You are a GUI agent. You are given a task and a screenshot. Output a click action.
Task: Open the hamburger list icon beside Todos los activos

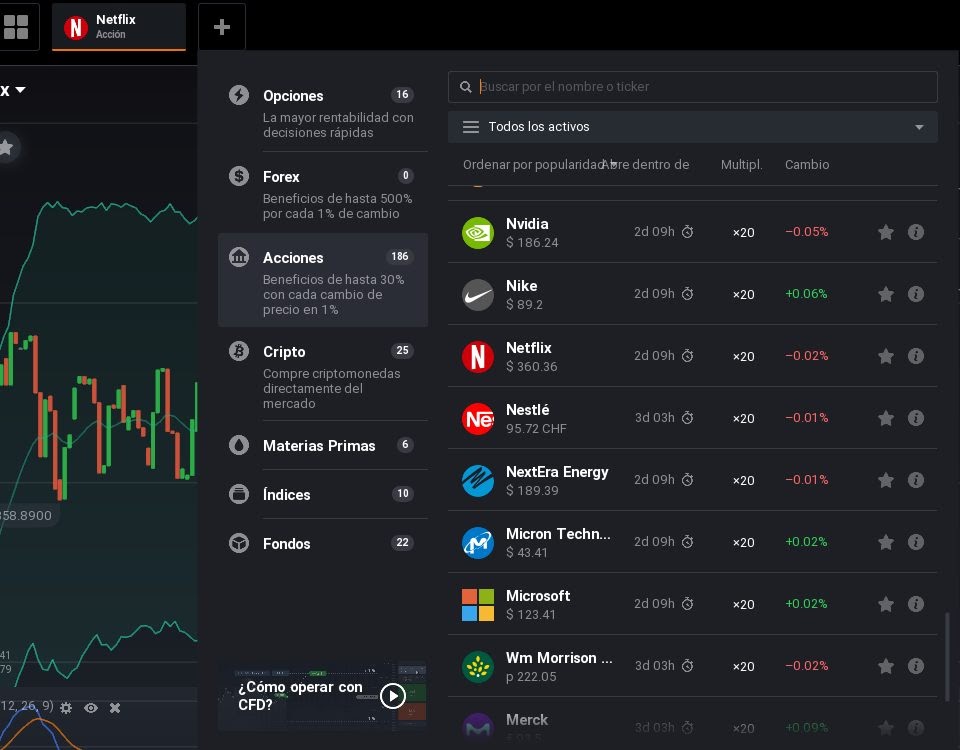470,127
